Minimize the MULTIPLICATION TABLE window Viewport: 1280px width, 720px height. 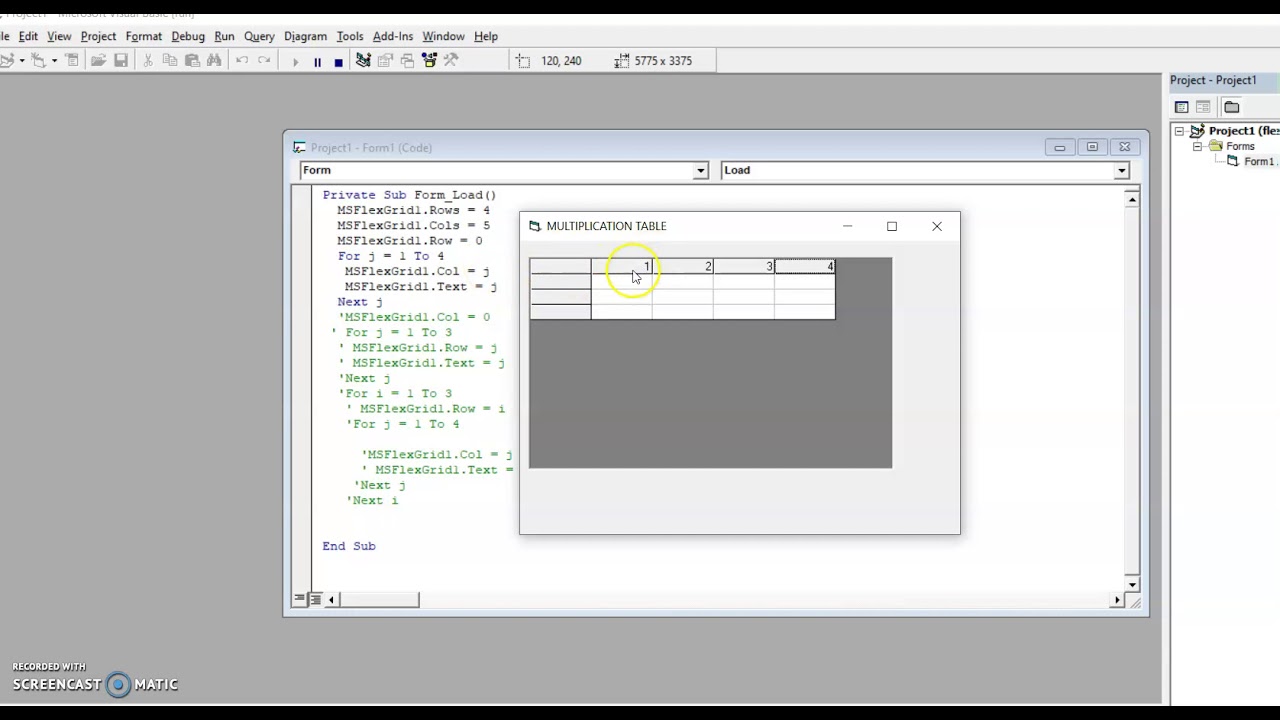[847, 226]
